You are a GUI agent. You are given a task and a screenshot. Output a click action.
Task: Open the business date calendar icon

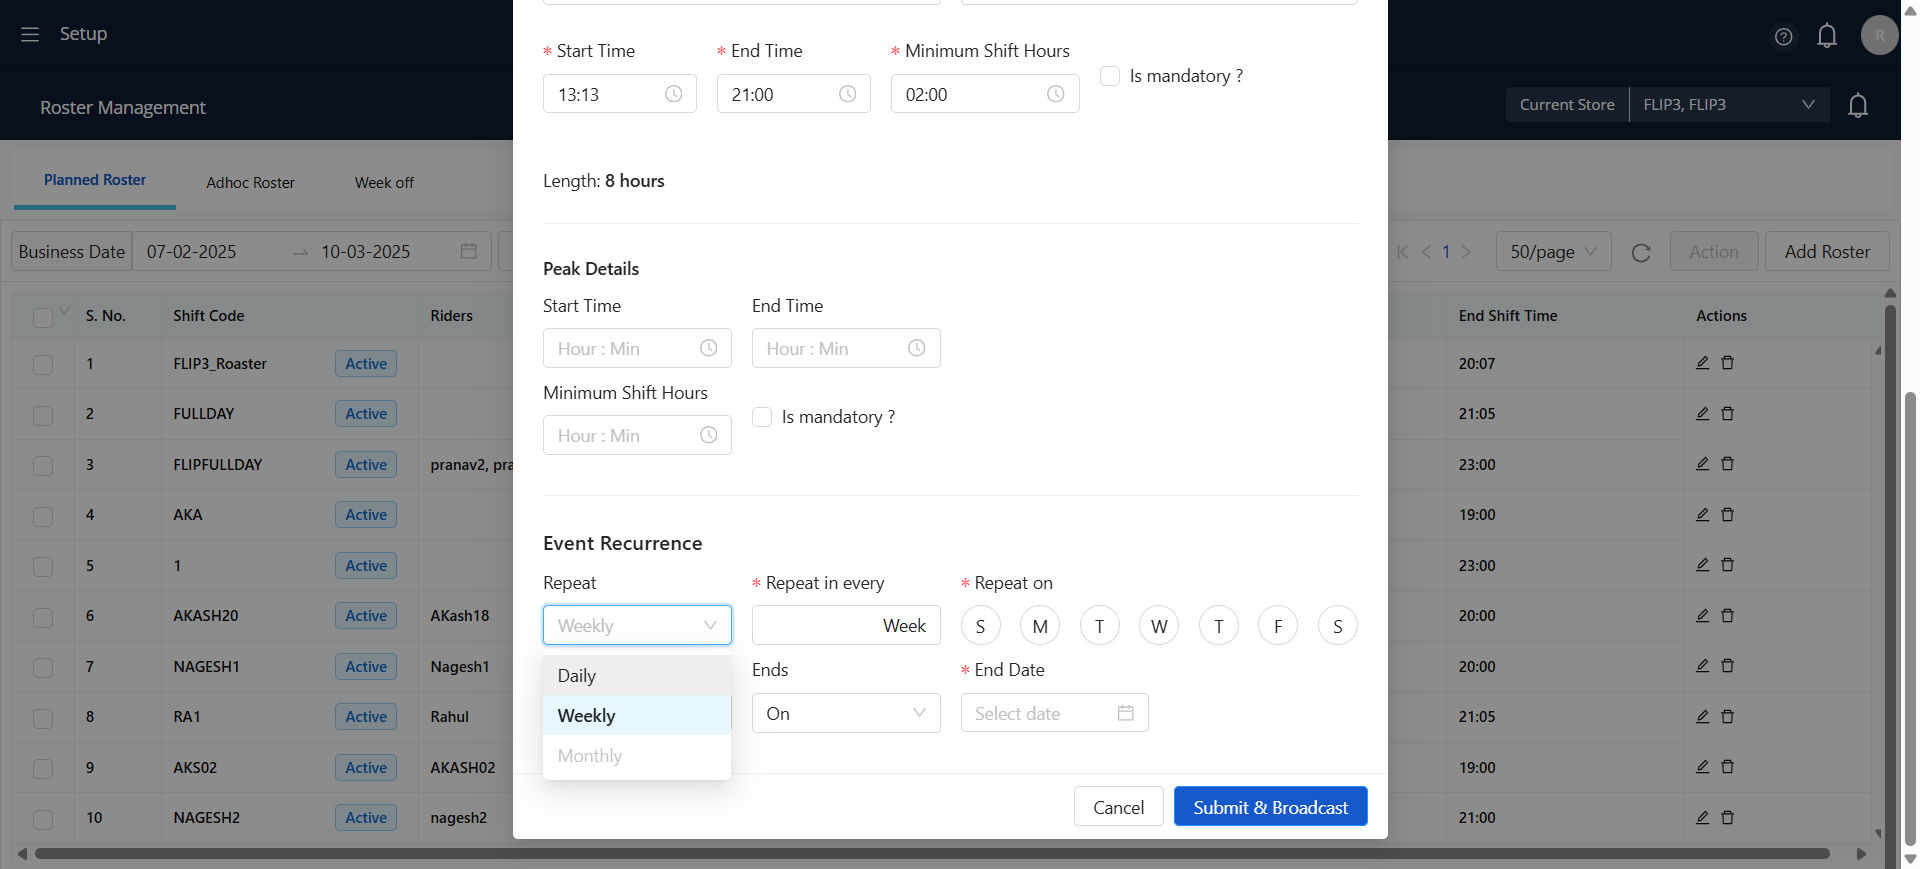pyautogui.click(x=468, y=251)
